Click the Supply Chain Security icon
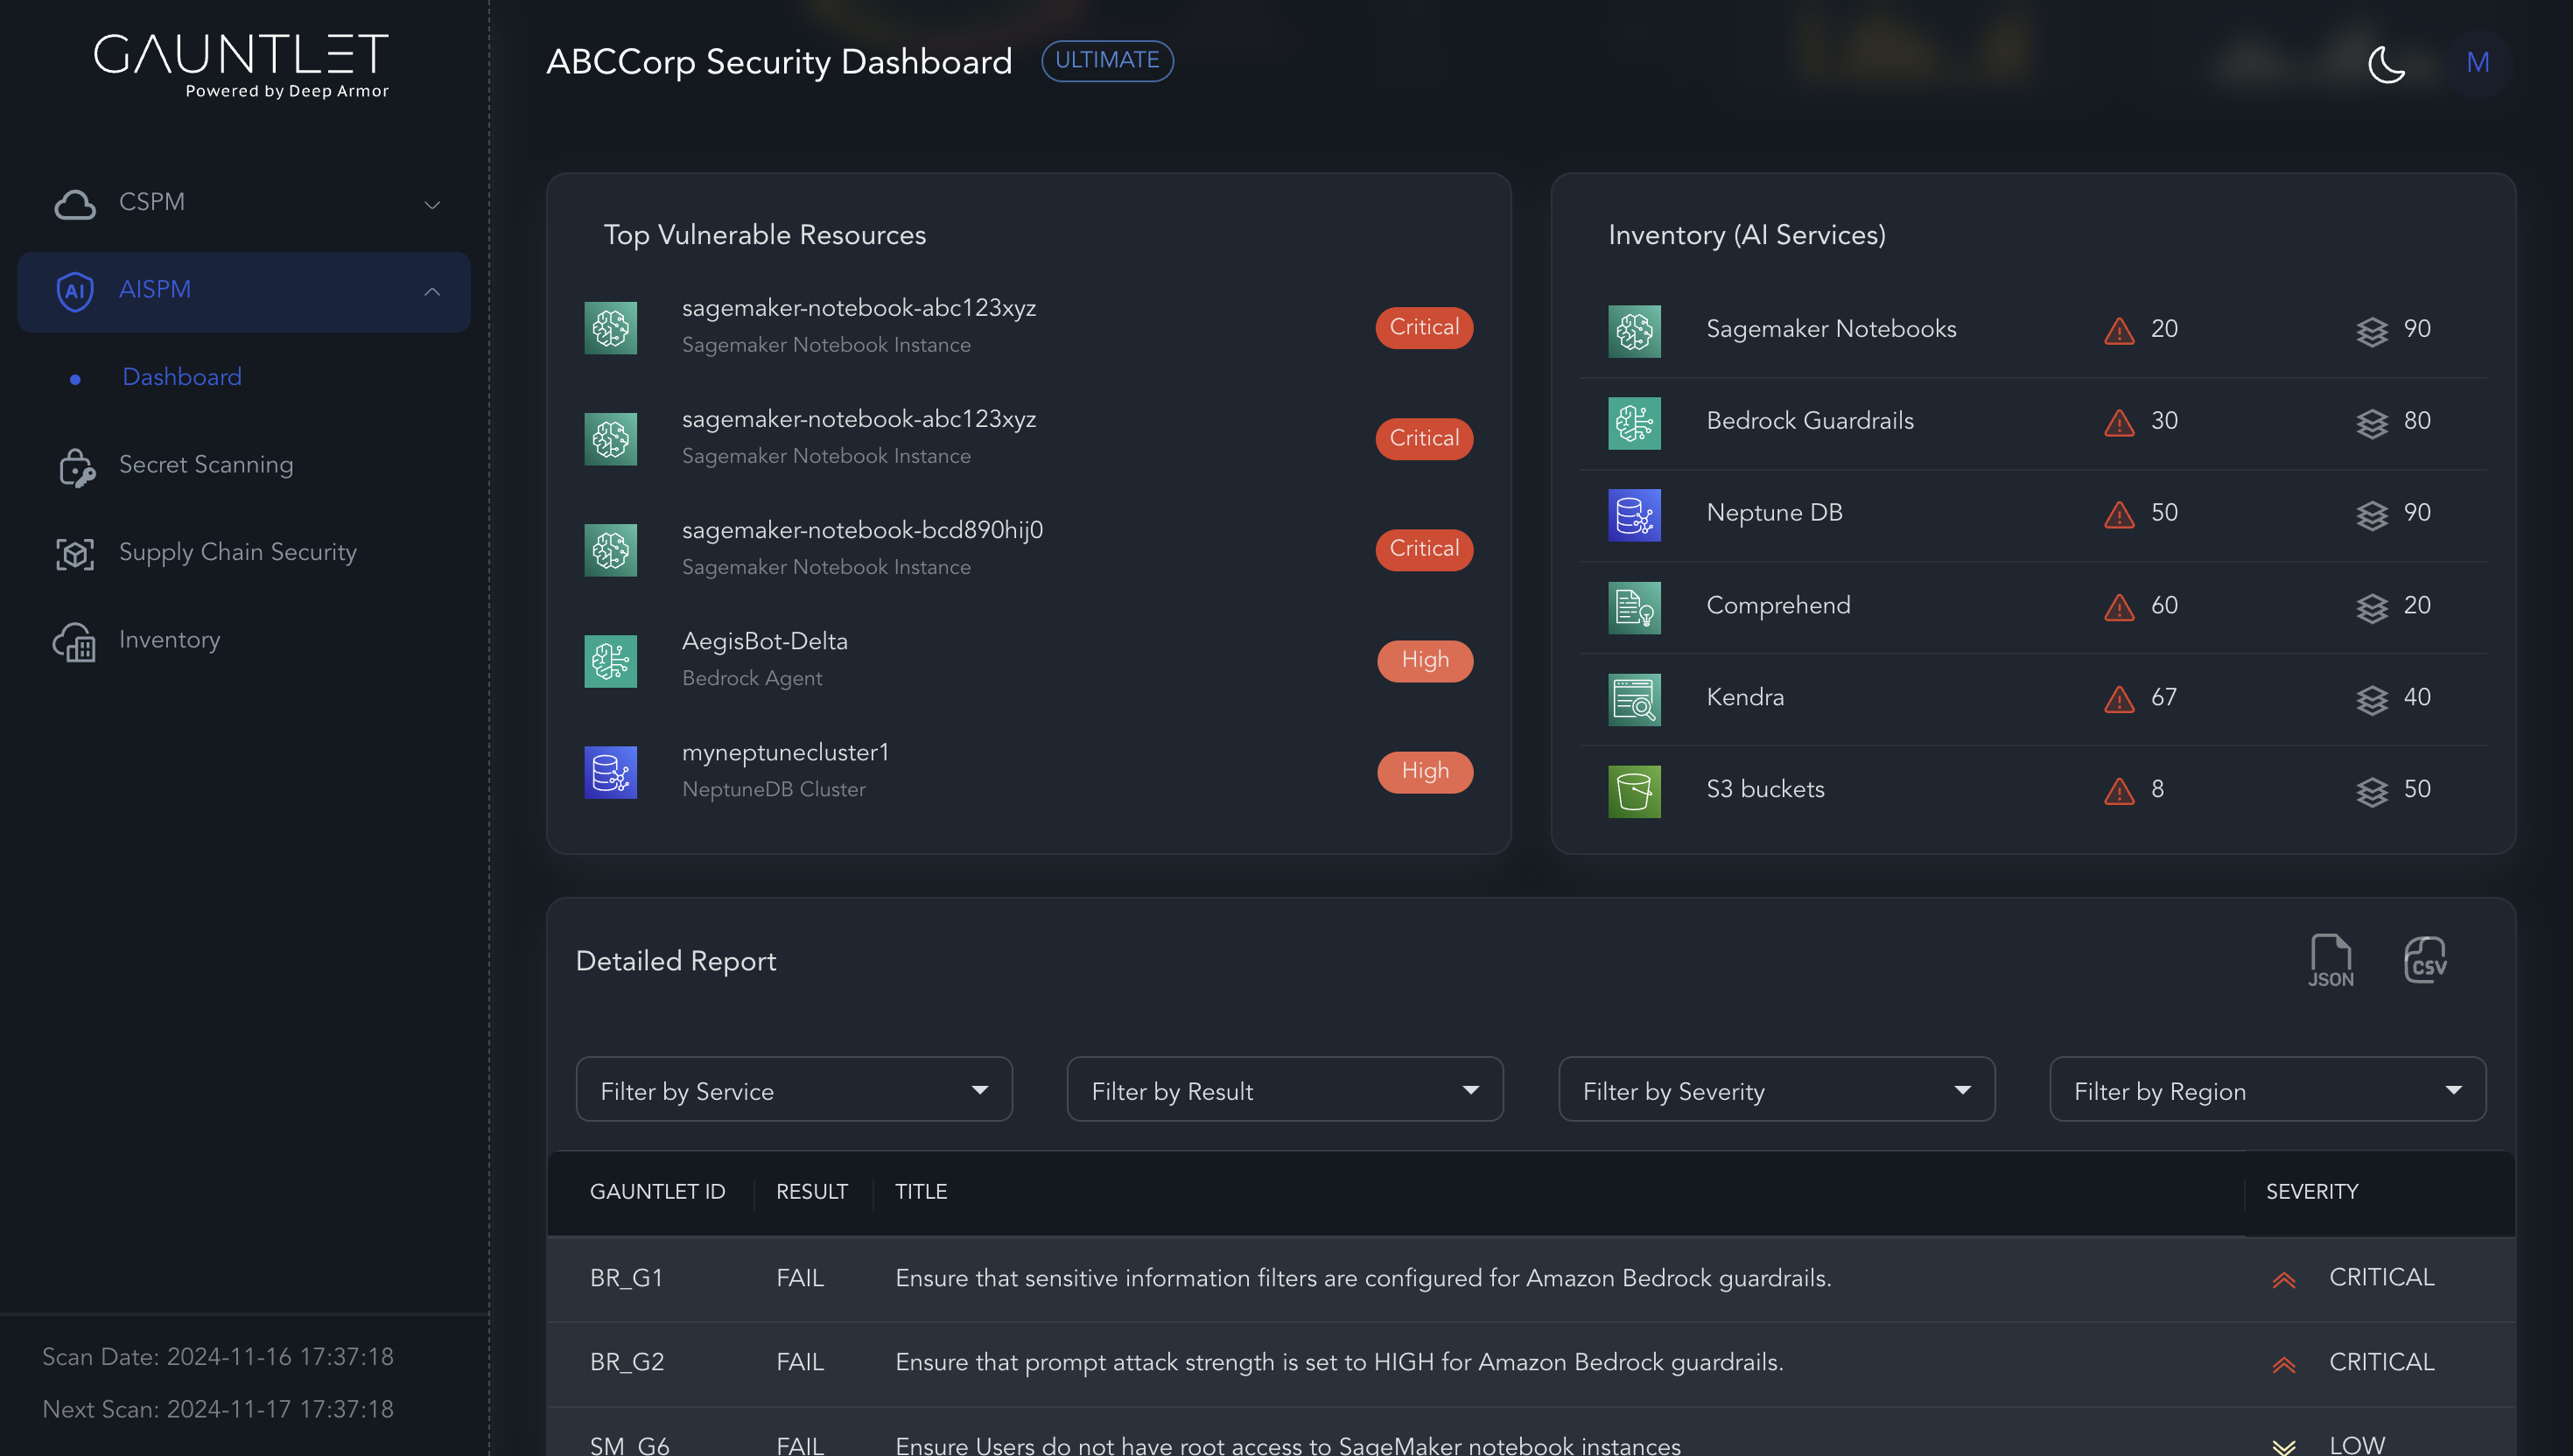 (75, 553)
